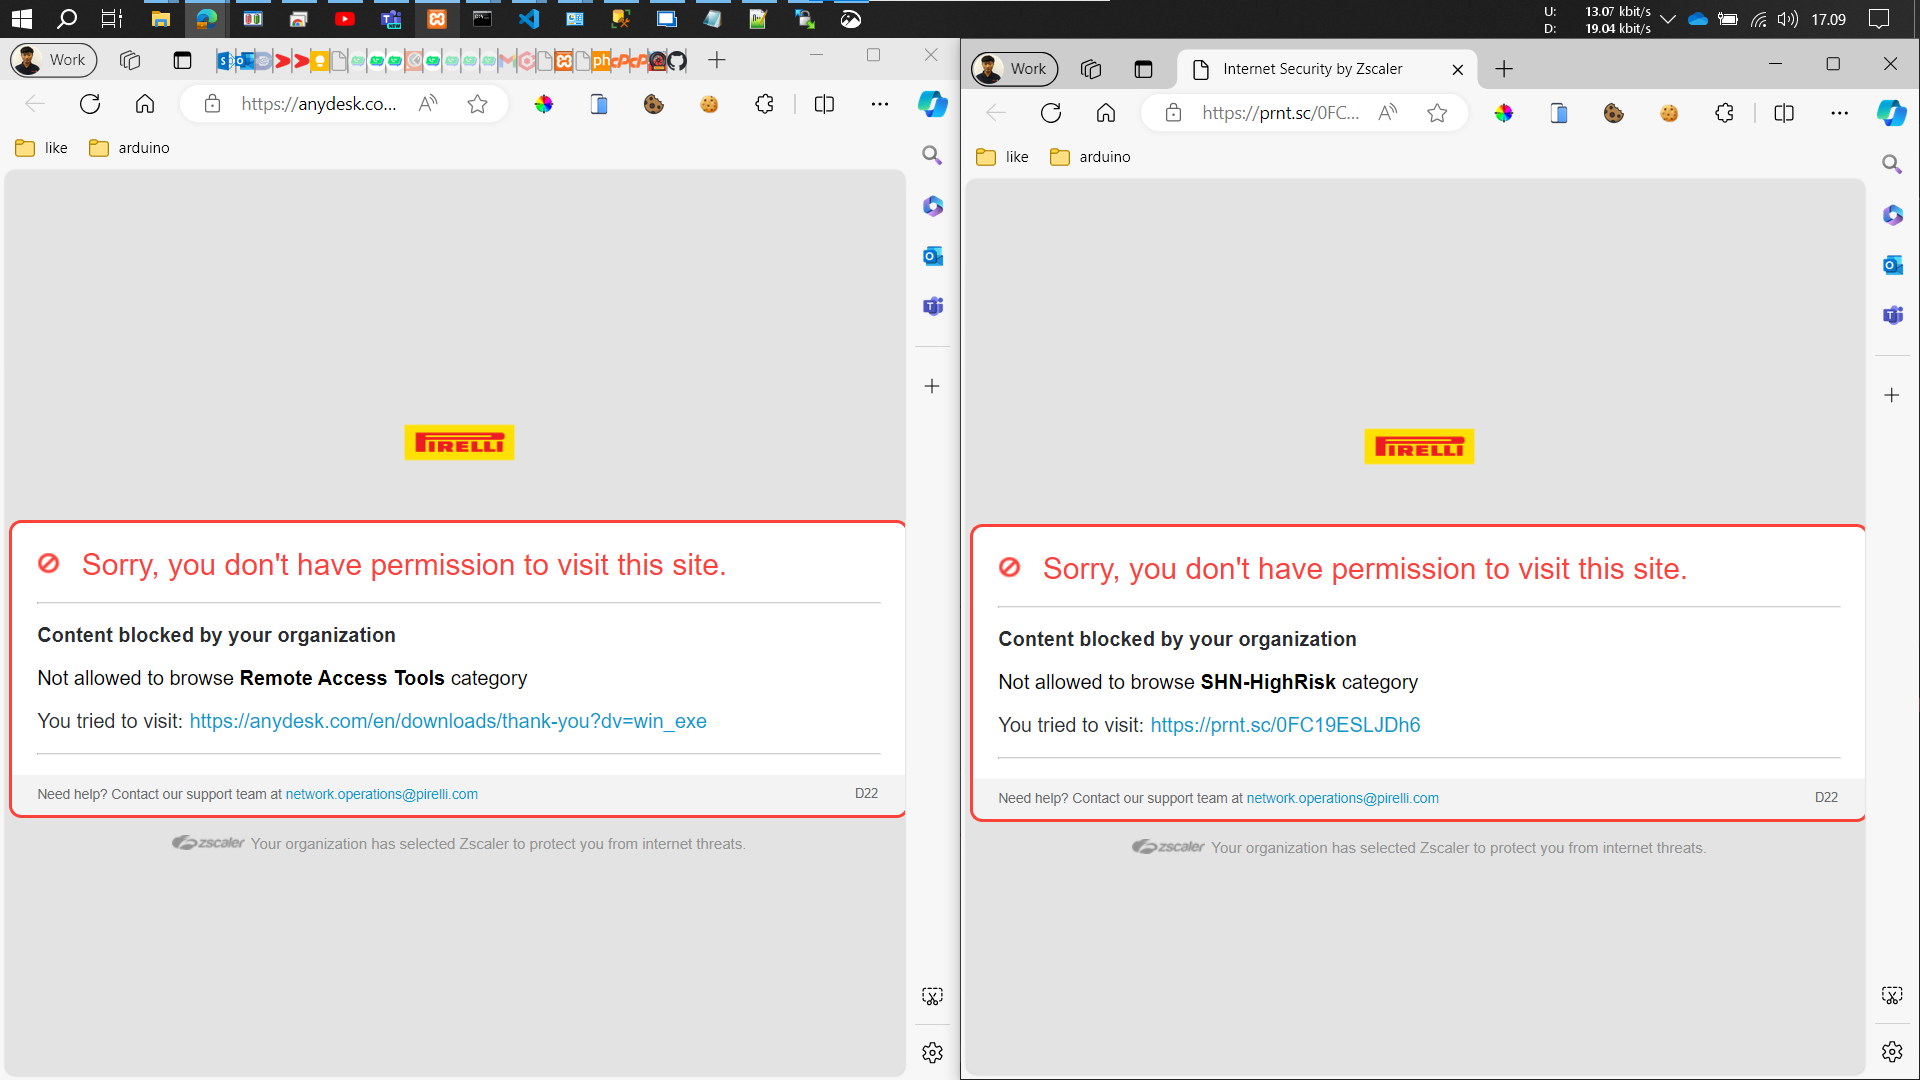Click the Copilot icon in right browser window
Viewport: 1920px width, 1080px height.
click(1891, 113)
